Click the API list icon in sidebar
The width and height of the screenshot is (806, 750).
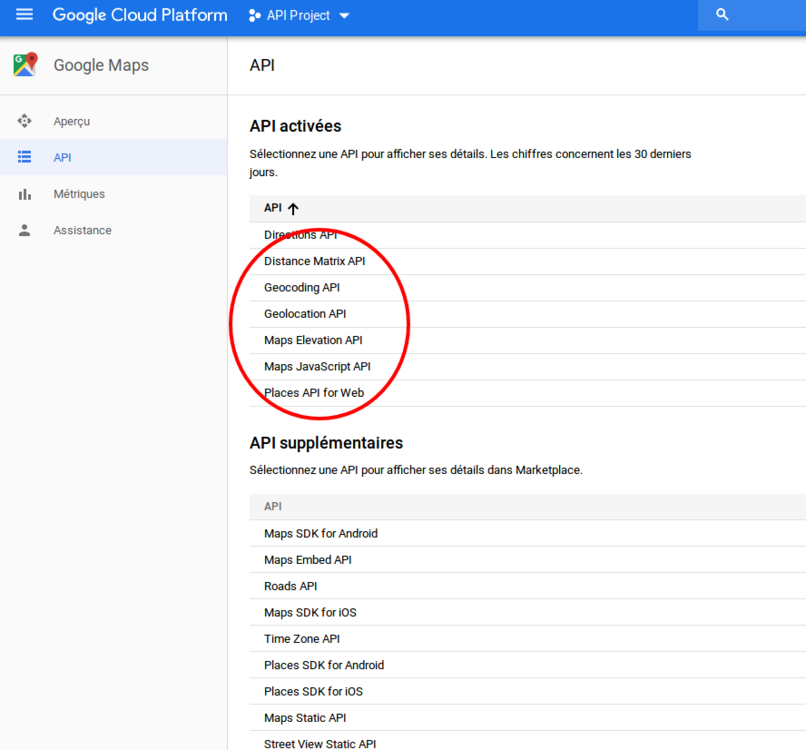click(24, 157)
